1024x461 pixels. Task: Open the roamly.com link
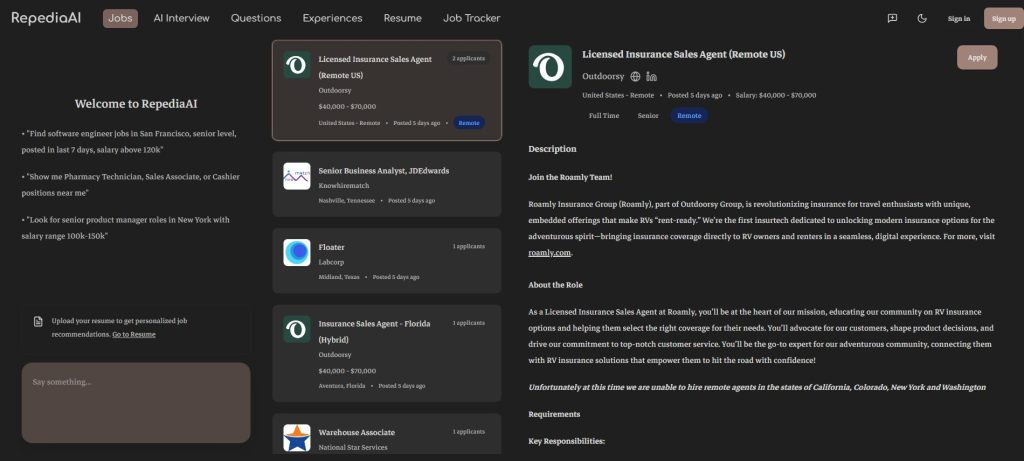(x=550, y=253)
